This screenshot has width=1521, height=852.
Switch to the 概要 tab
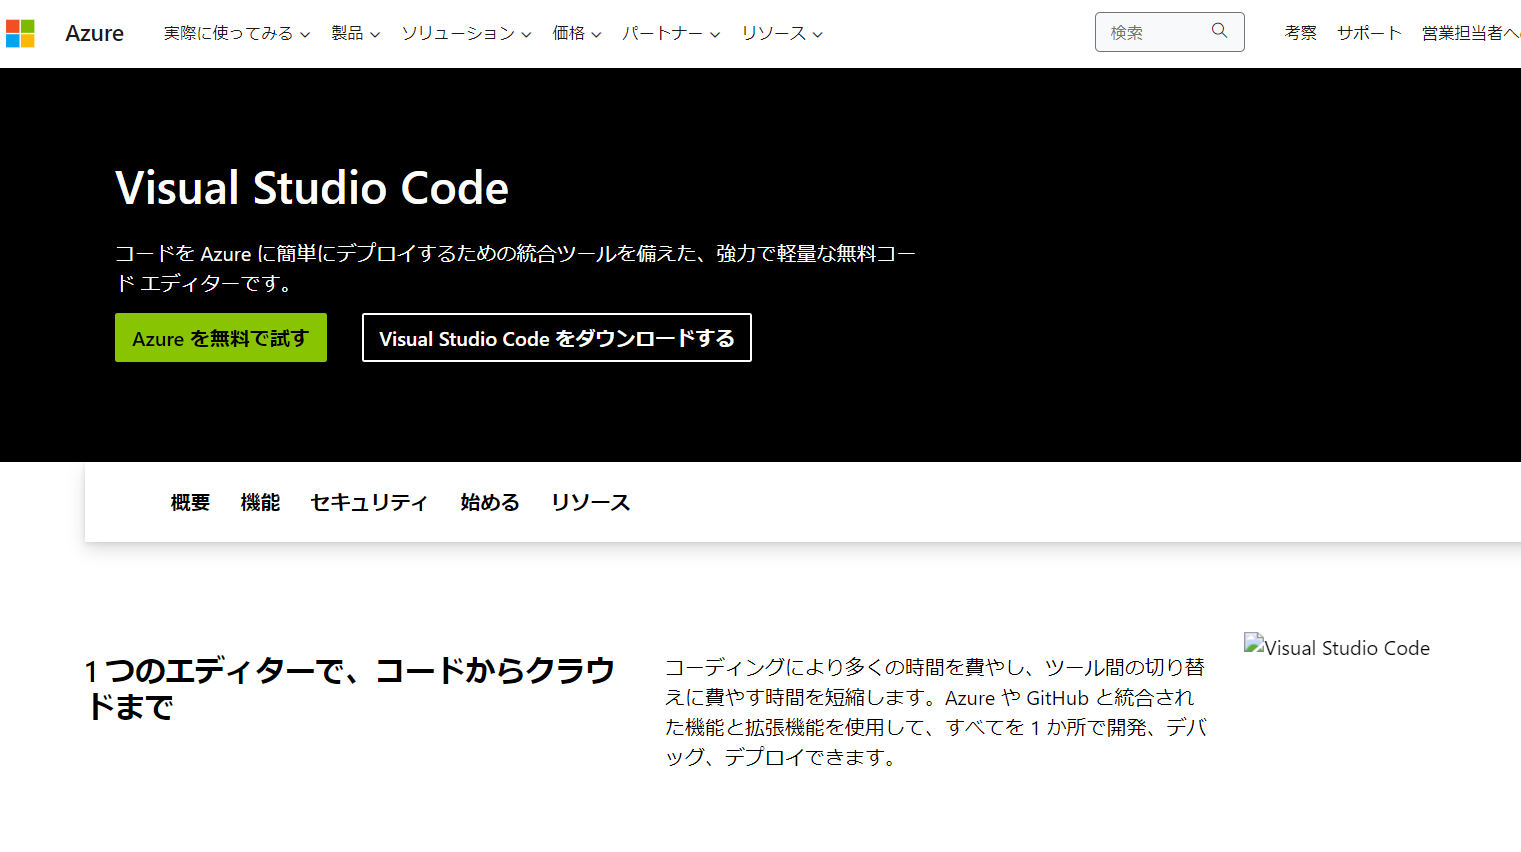point(190,502)
